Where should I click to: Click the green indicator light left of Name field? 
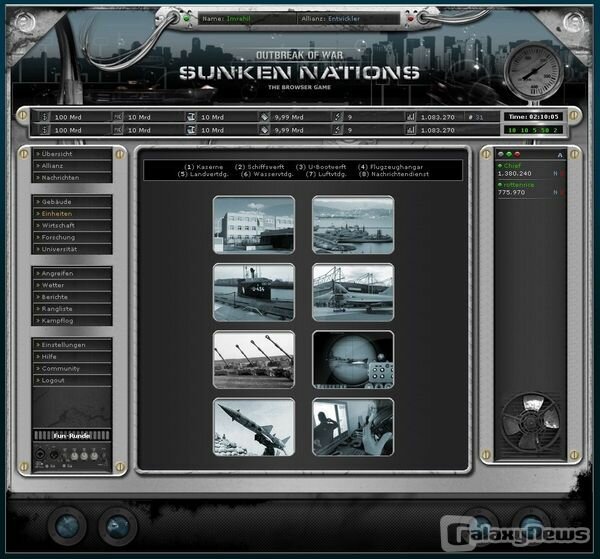pos(187,18)
